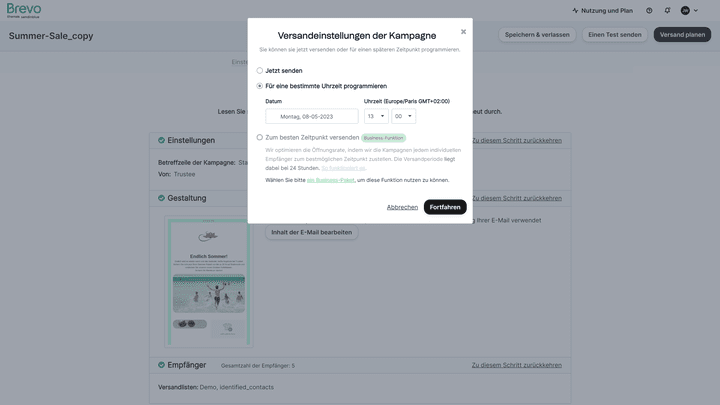Click the user avatar icon
720x405 pixels.
[685, 11]
